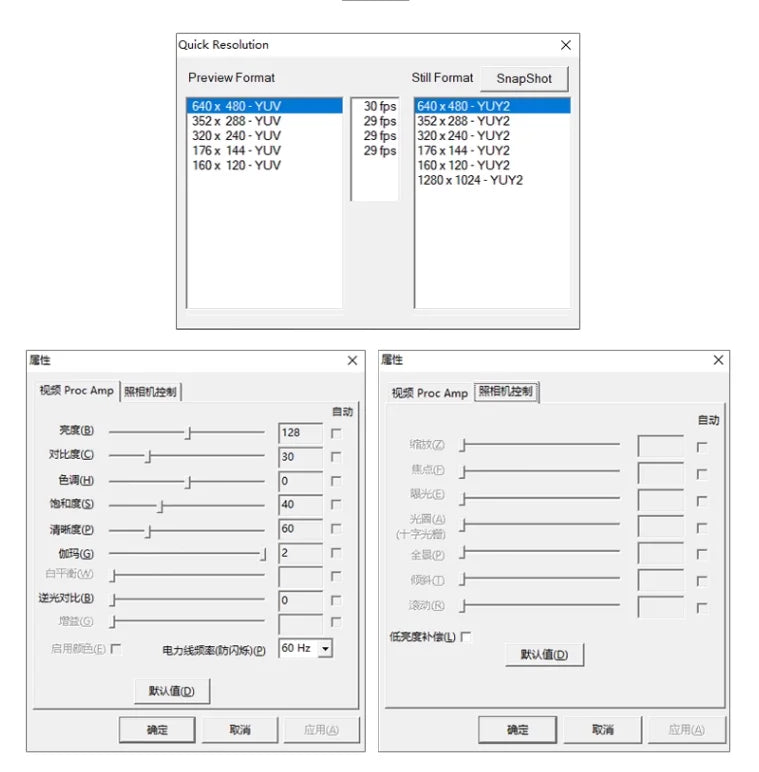This screenshot has height=772, width=759.
Task: Edit sharpness value field showing 60
Action: tap(300, 529)
